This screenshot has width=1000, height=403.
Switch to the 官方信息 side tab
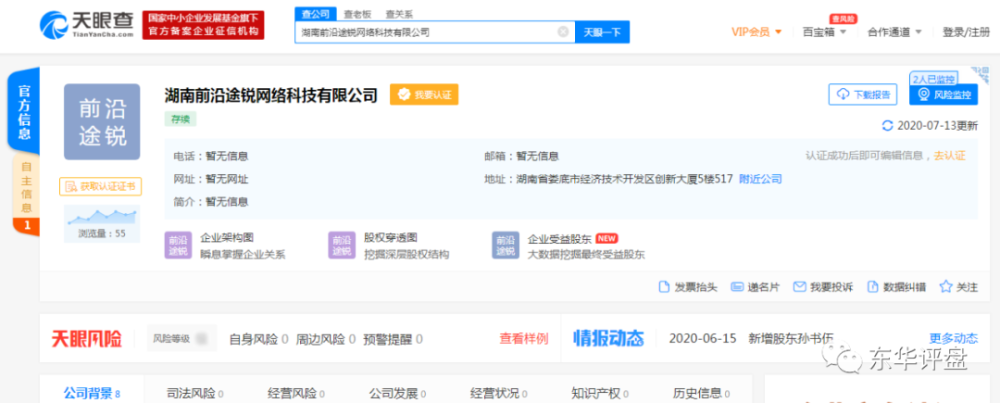tap(24, 111)
